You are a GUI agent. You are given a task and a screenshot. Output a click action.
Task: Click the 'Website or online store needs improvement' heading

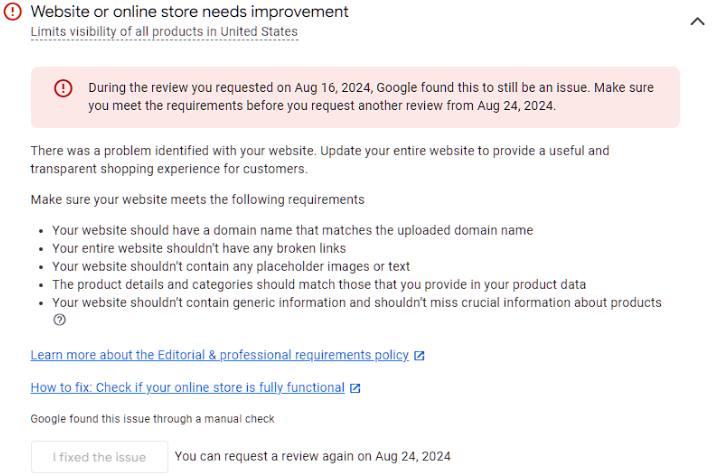click(190, 12)
